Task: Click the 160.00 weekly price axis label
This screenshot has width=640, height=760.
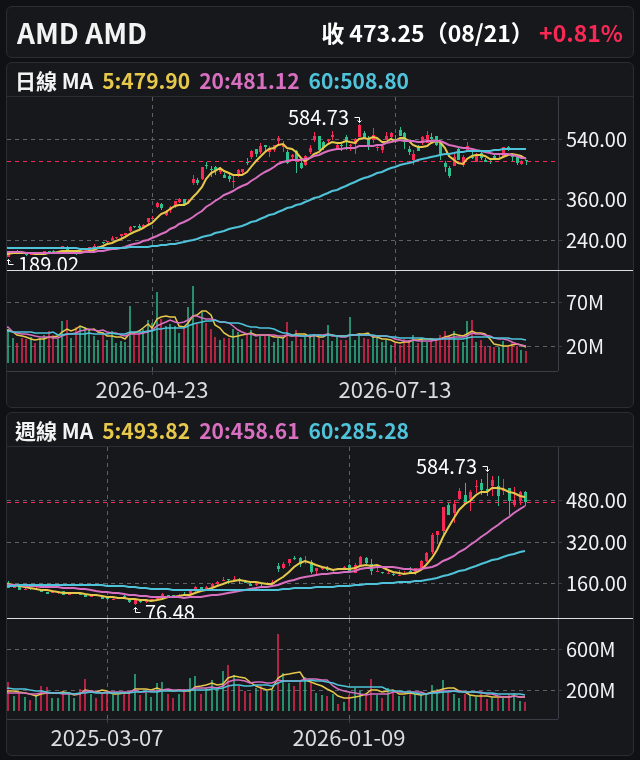Action: click(596, 584)
